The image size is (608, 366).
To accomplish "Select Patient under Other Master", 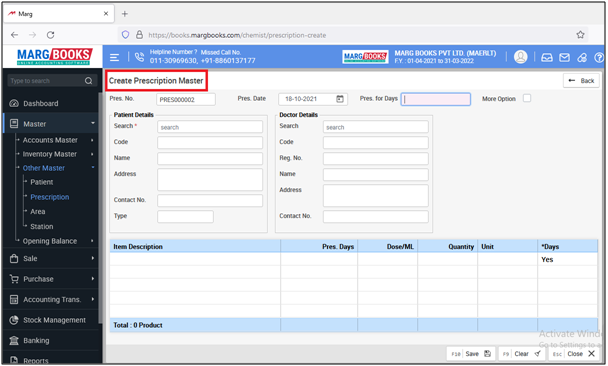I will click(41, 182).
